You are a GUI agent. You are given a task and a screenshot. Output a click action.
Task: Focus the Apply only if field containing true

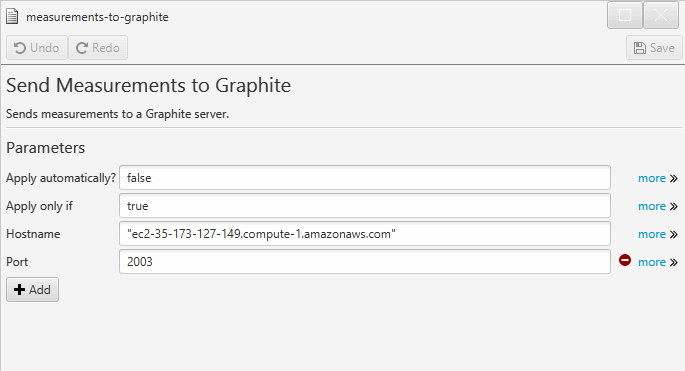pyautogui.click(x=365, y=206)
